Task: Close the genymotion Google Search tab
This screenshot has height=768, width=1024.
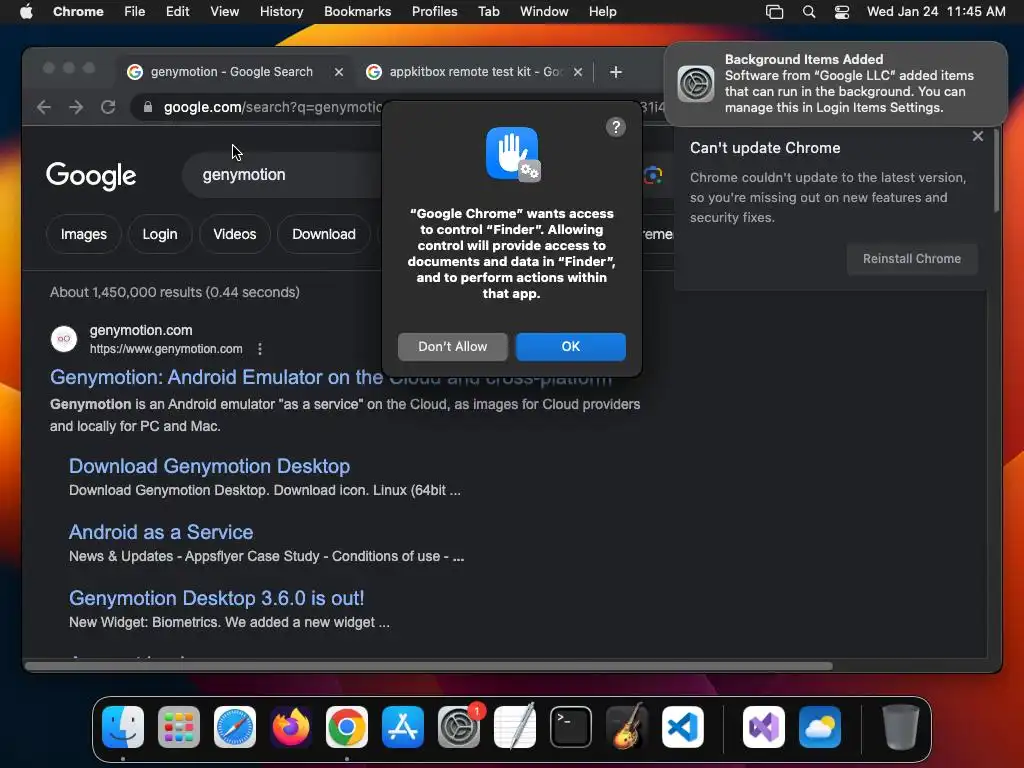Action: [338, 72]
